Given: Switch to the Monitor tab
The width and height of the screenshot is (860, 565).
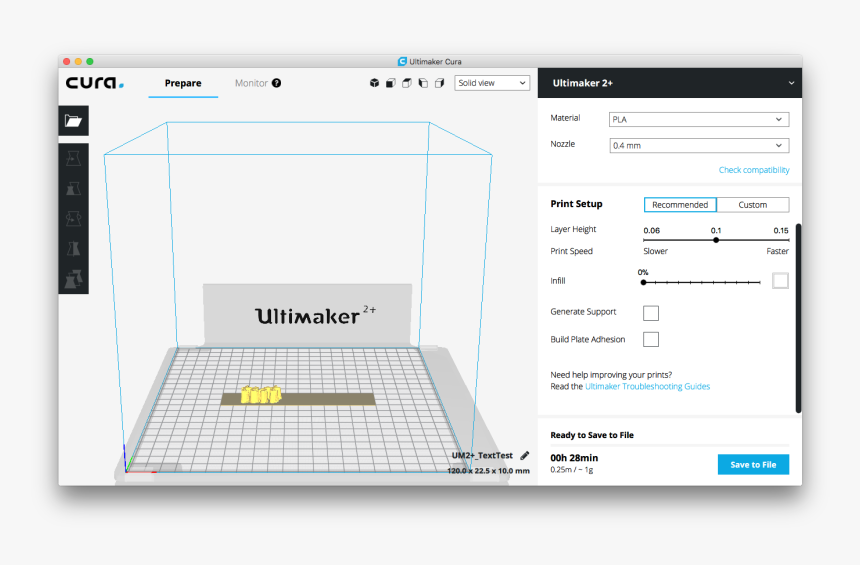Looking at the screenshot, I should click(251, 83).
